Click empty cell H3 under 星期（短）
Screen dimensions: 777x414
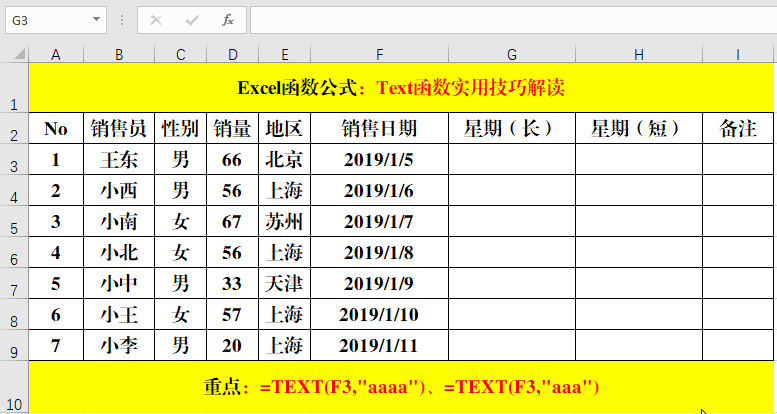point(639,159)
